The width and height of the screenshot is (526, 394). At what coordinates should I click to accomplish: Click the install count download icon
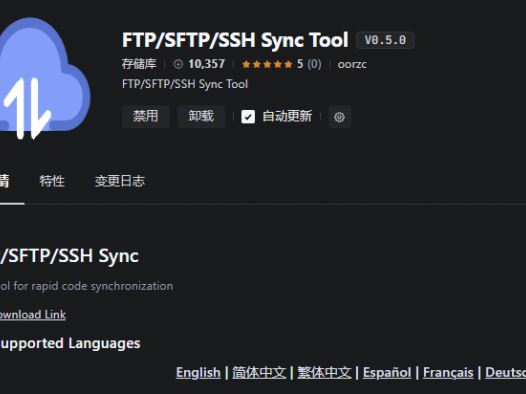tap(178, 64)
